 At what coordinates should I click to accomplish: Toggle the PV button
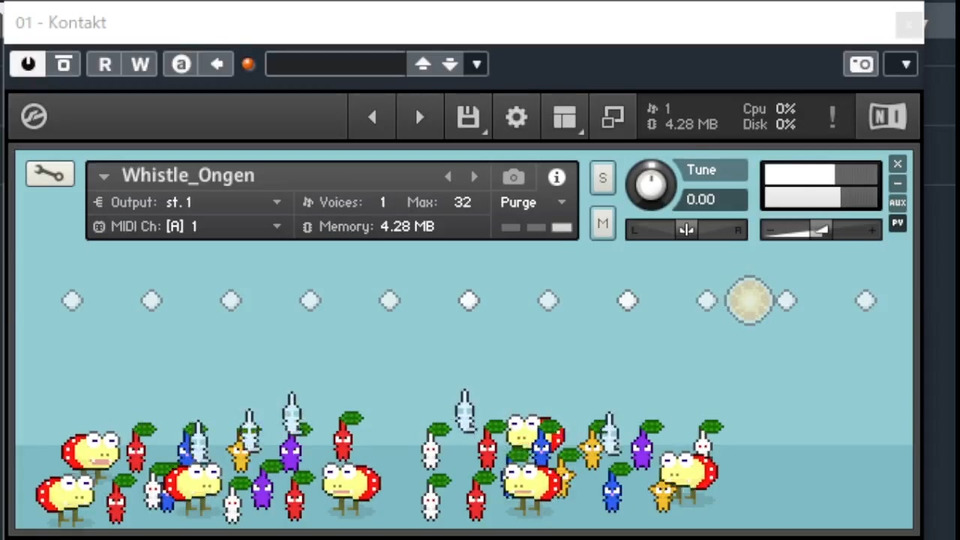[898, 223]
